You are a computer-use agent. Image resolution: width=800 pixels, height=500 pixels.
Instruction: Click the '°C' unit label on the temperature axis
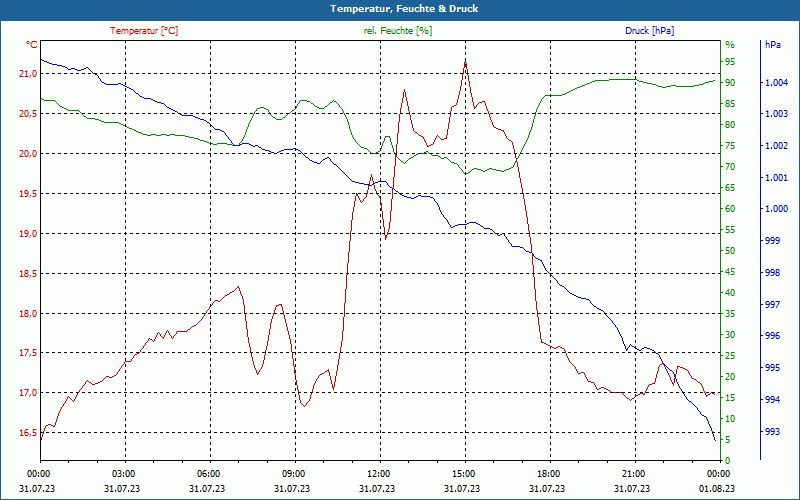point(31,45)
